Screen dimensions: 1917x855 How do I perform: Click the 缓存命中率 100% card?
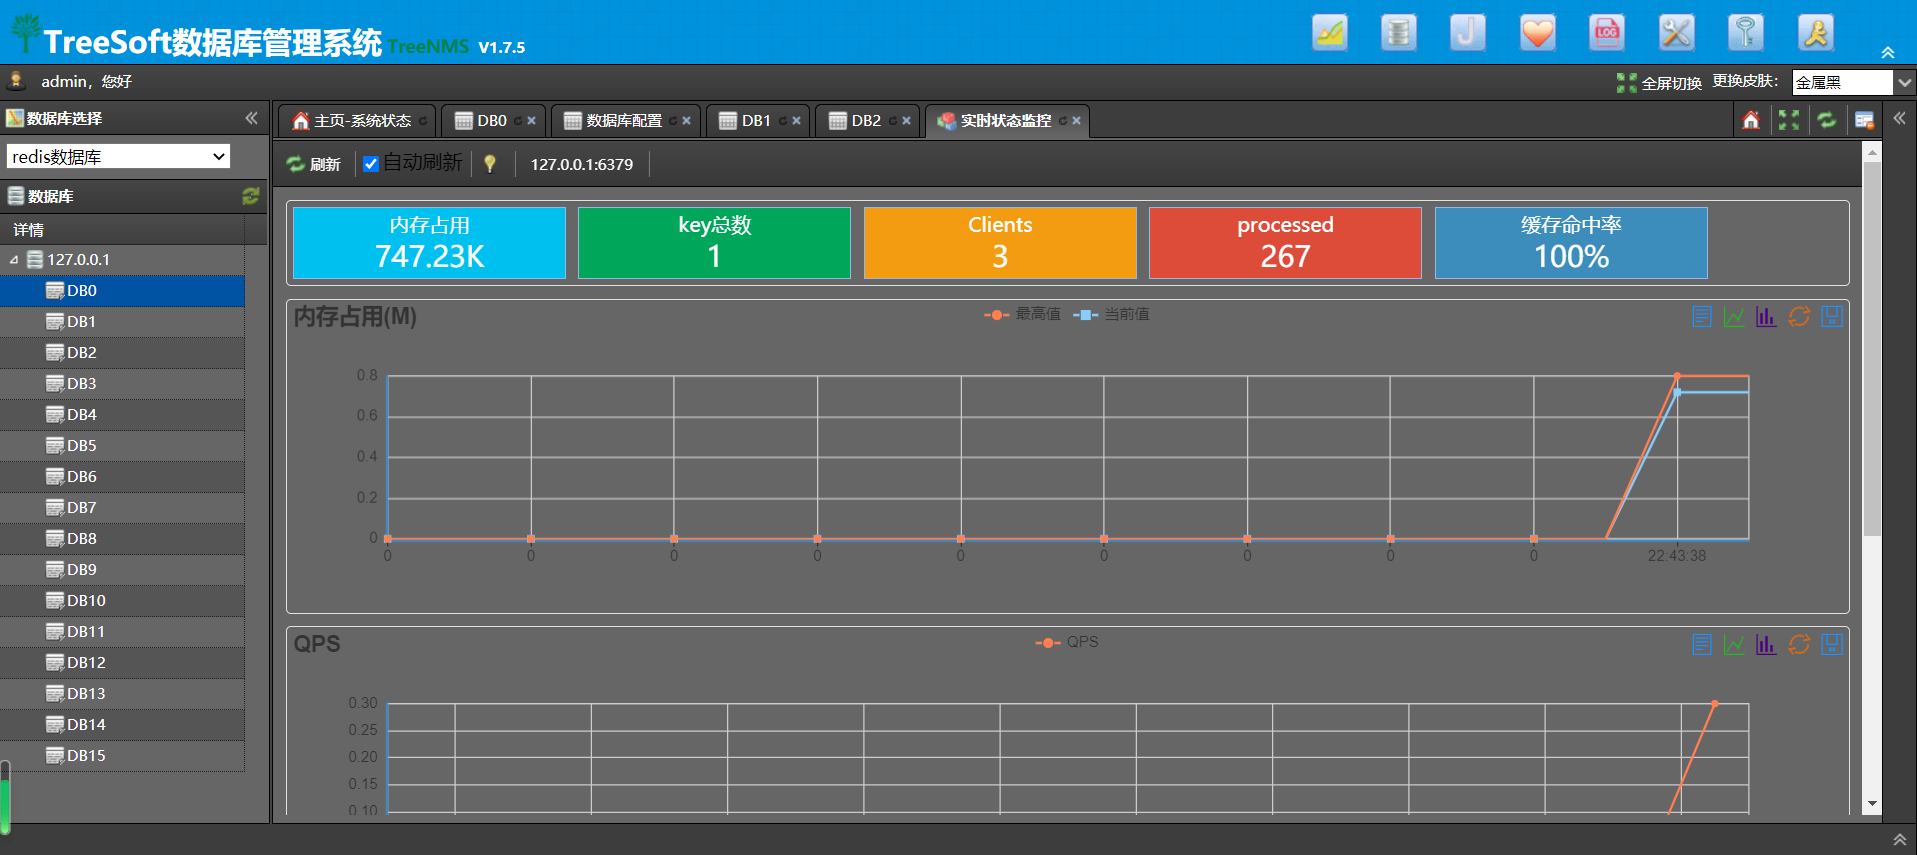[x=1571, y=243]
